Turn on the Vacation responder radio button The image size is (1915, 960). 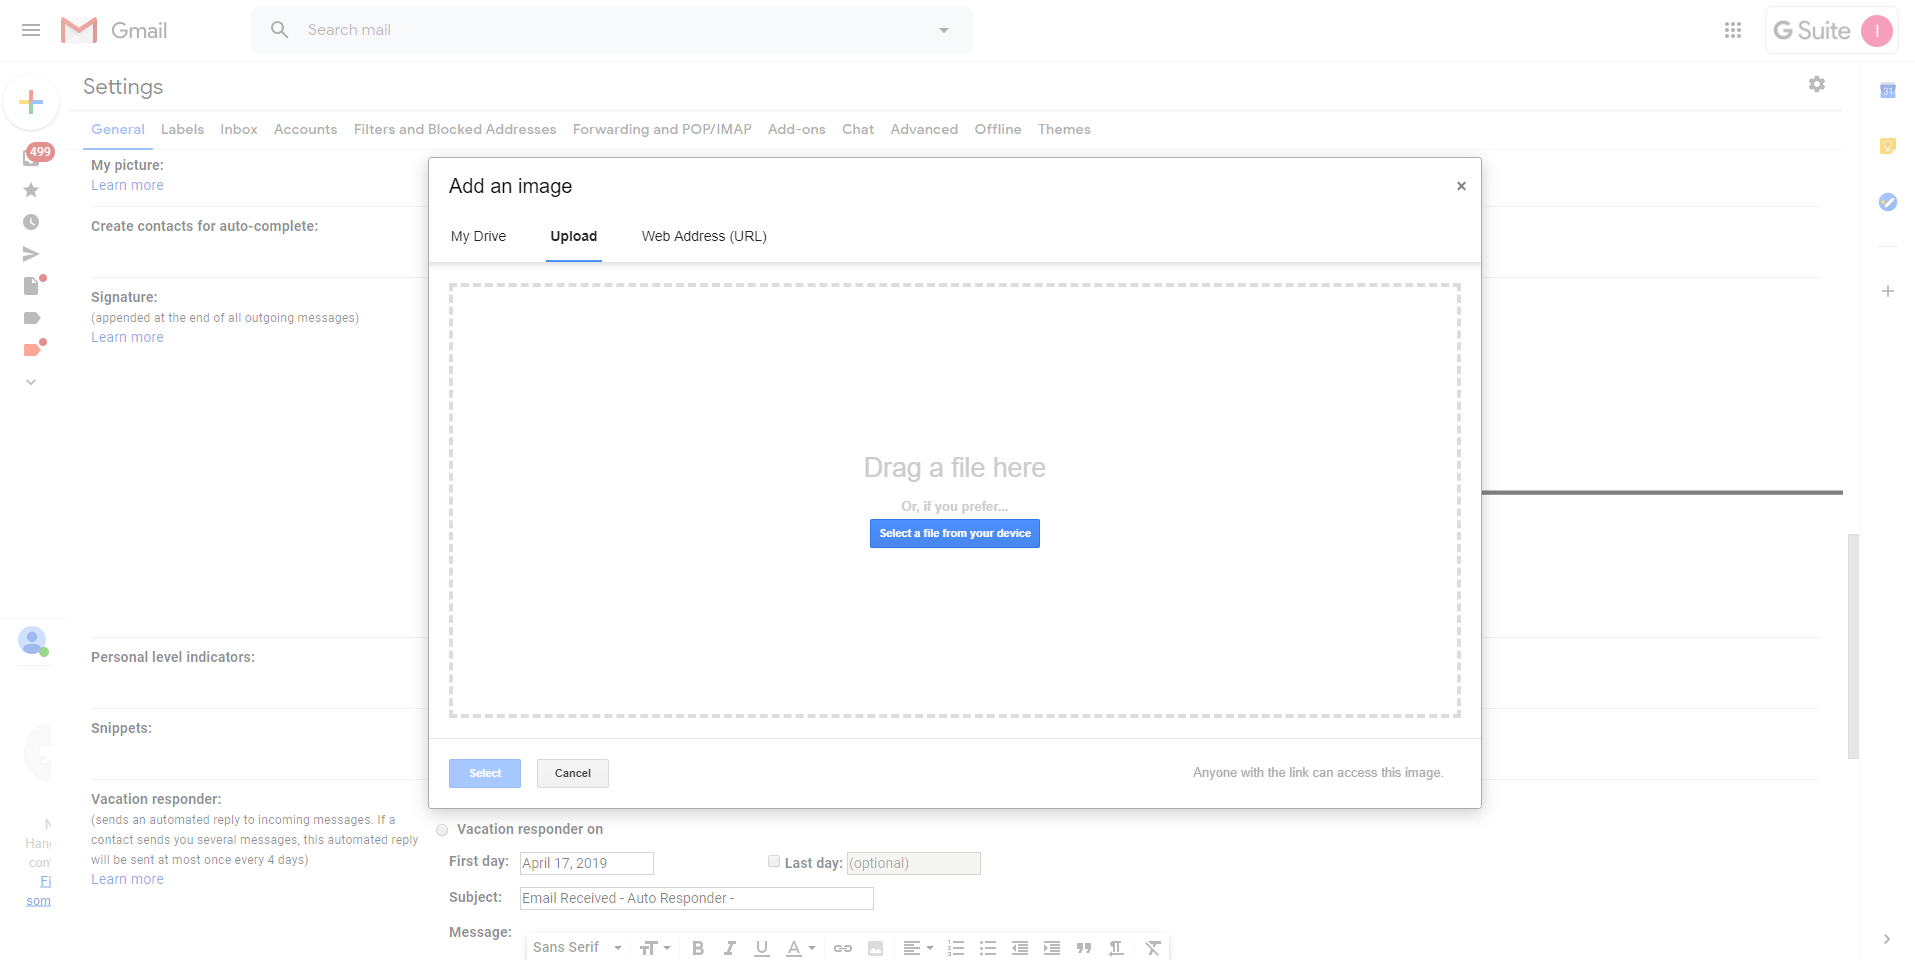click(x=441, y=829)
